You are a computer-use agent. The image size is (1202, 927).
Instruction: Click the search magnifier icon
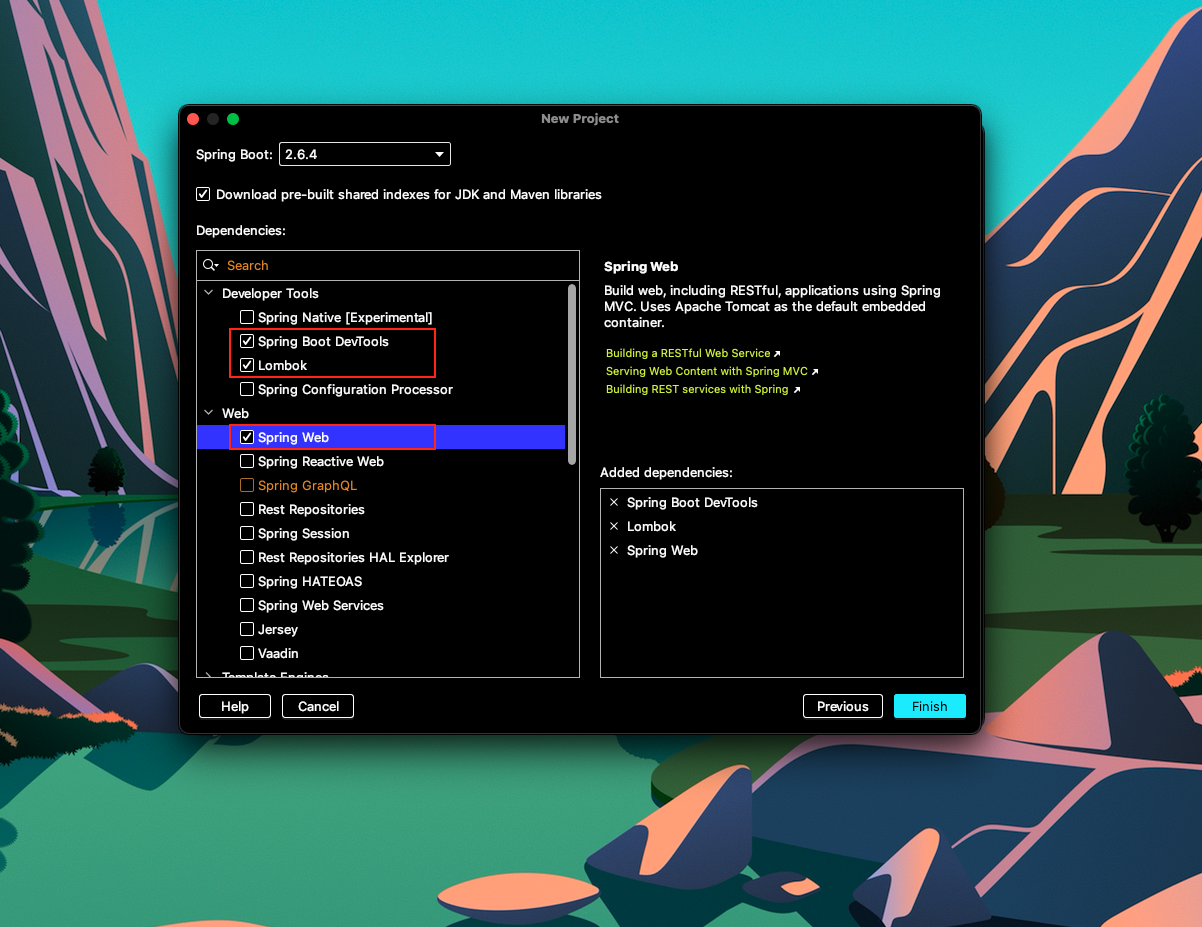click(x=210, y=265)
